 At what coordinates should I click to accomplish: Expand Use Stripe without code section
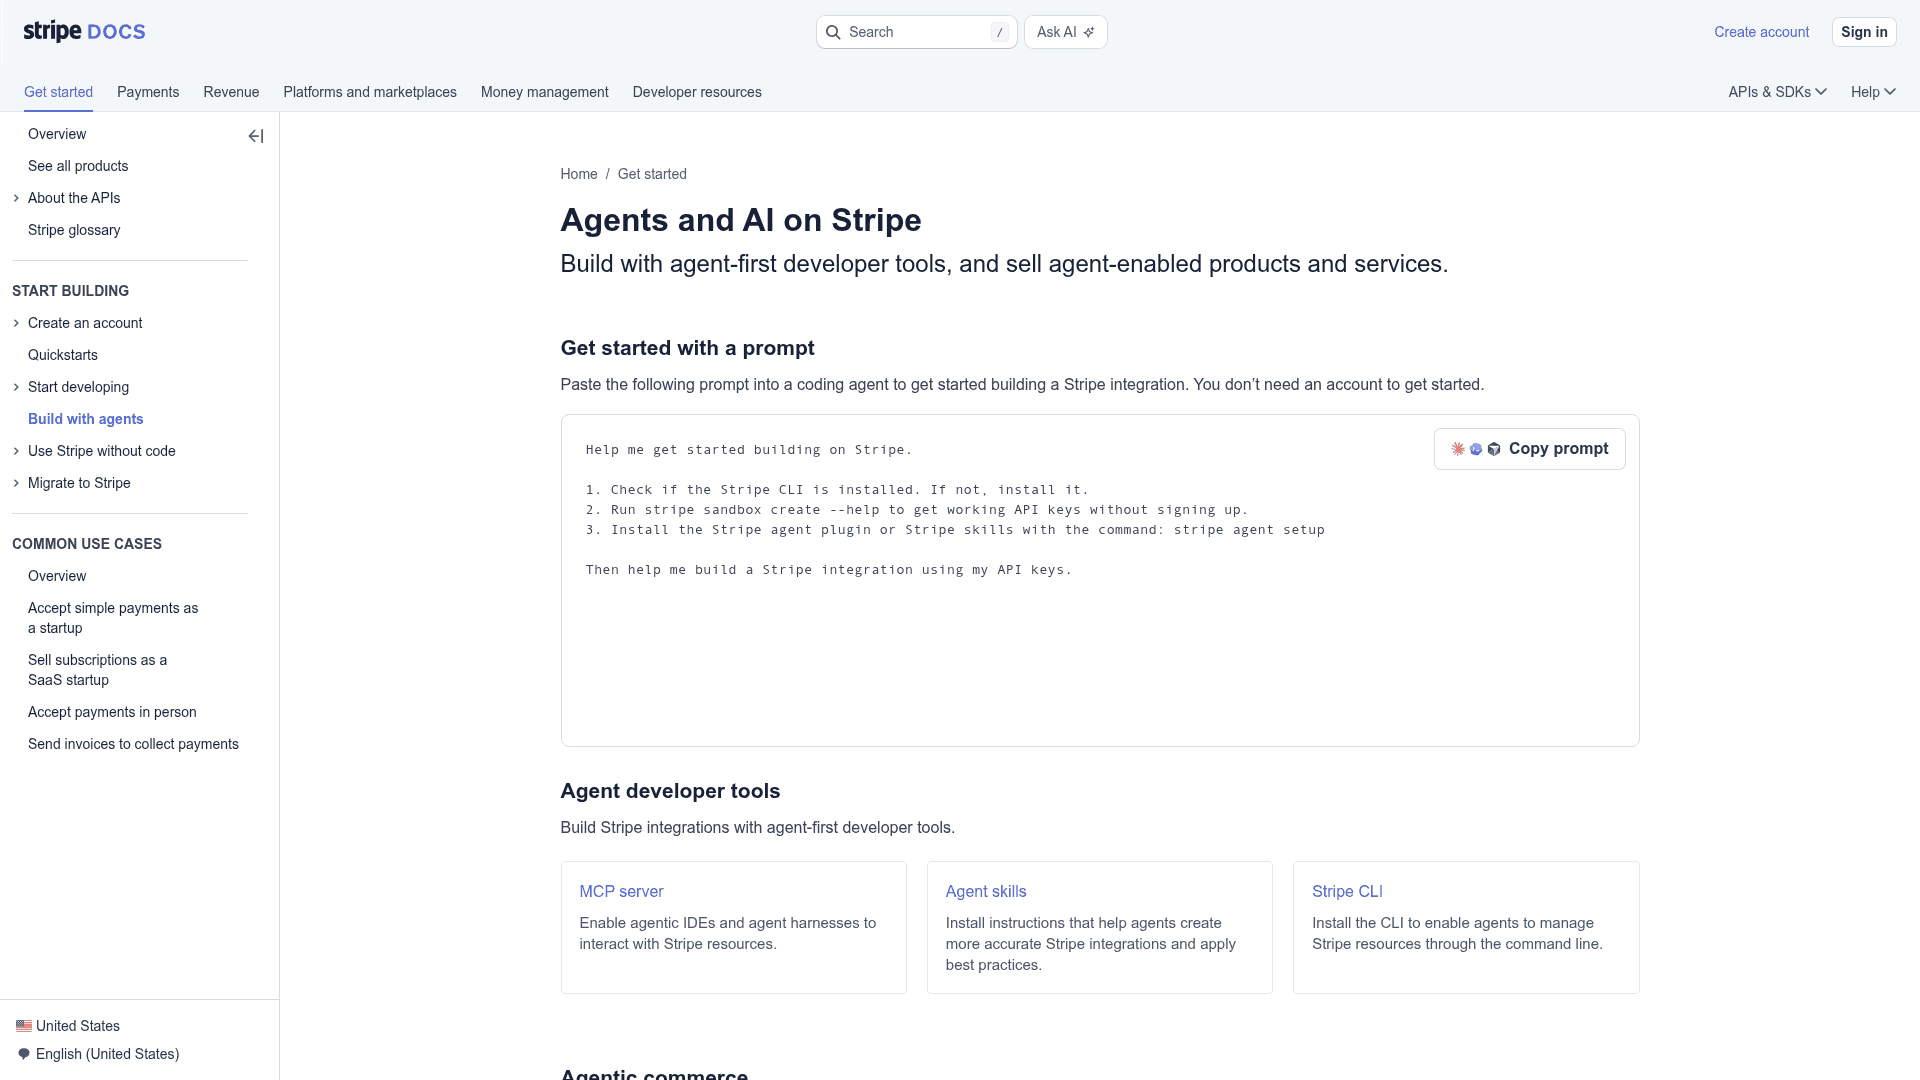16,451
